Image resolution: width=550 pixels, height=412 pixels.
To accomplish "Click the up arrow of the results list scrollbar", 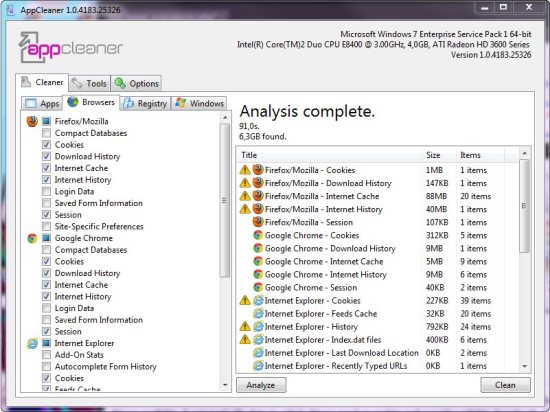I will point(524,154).
